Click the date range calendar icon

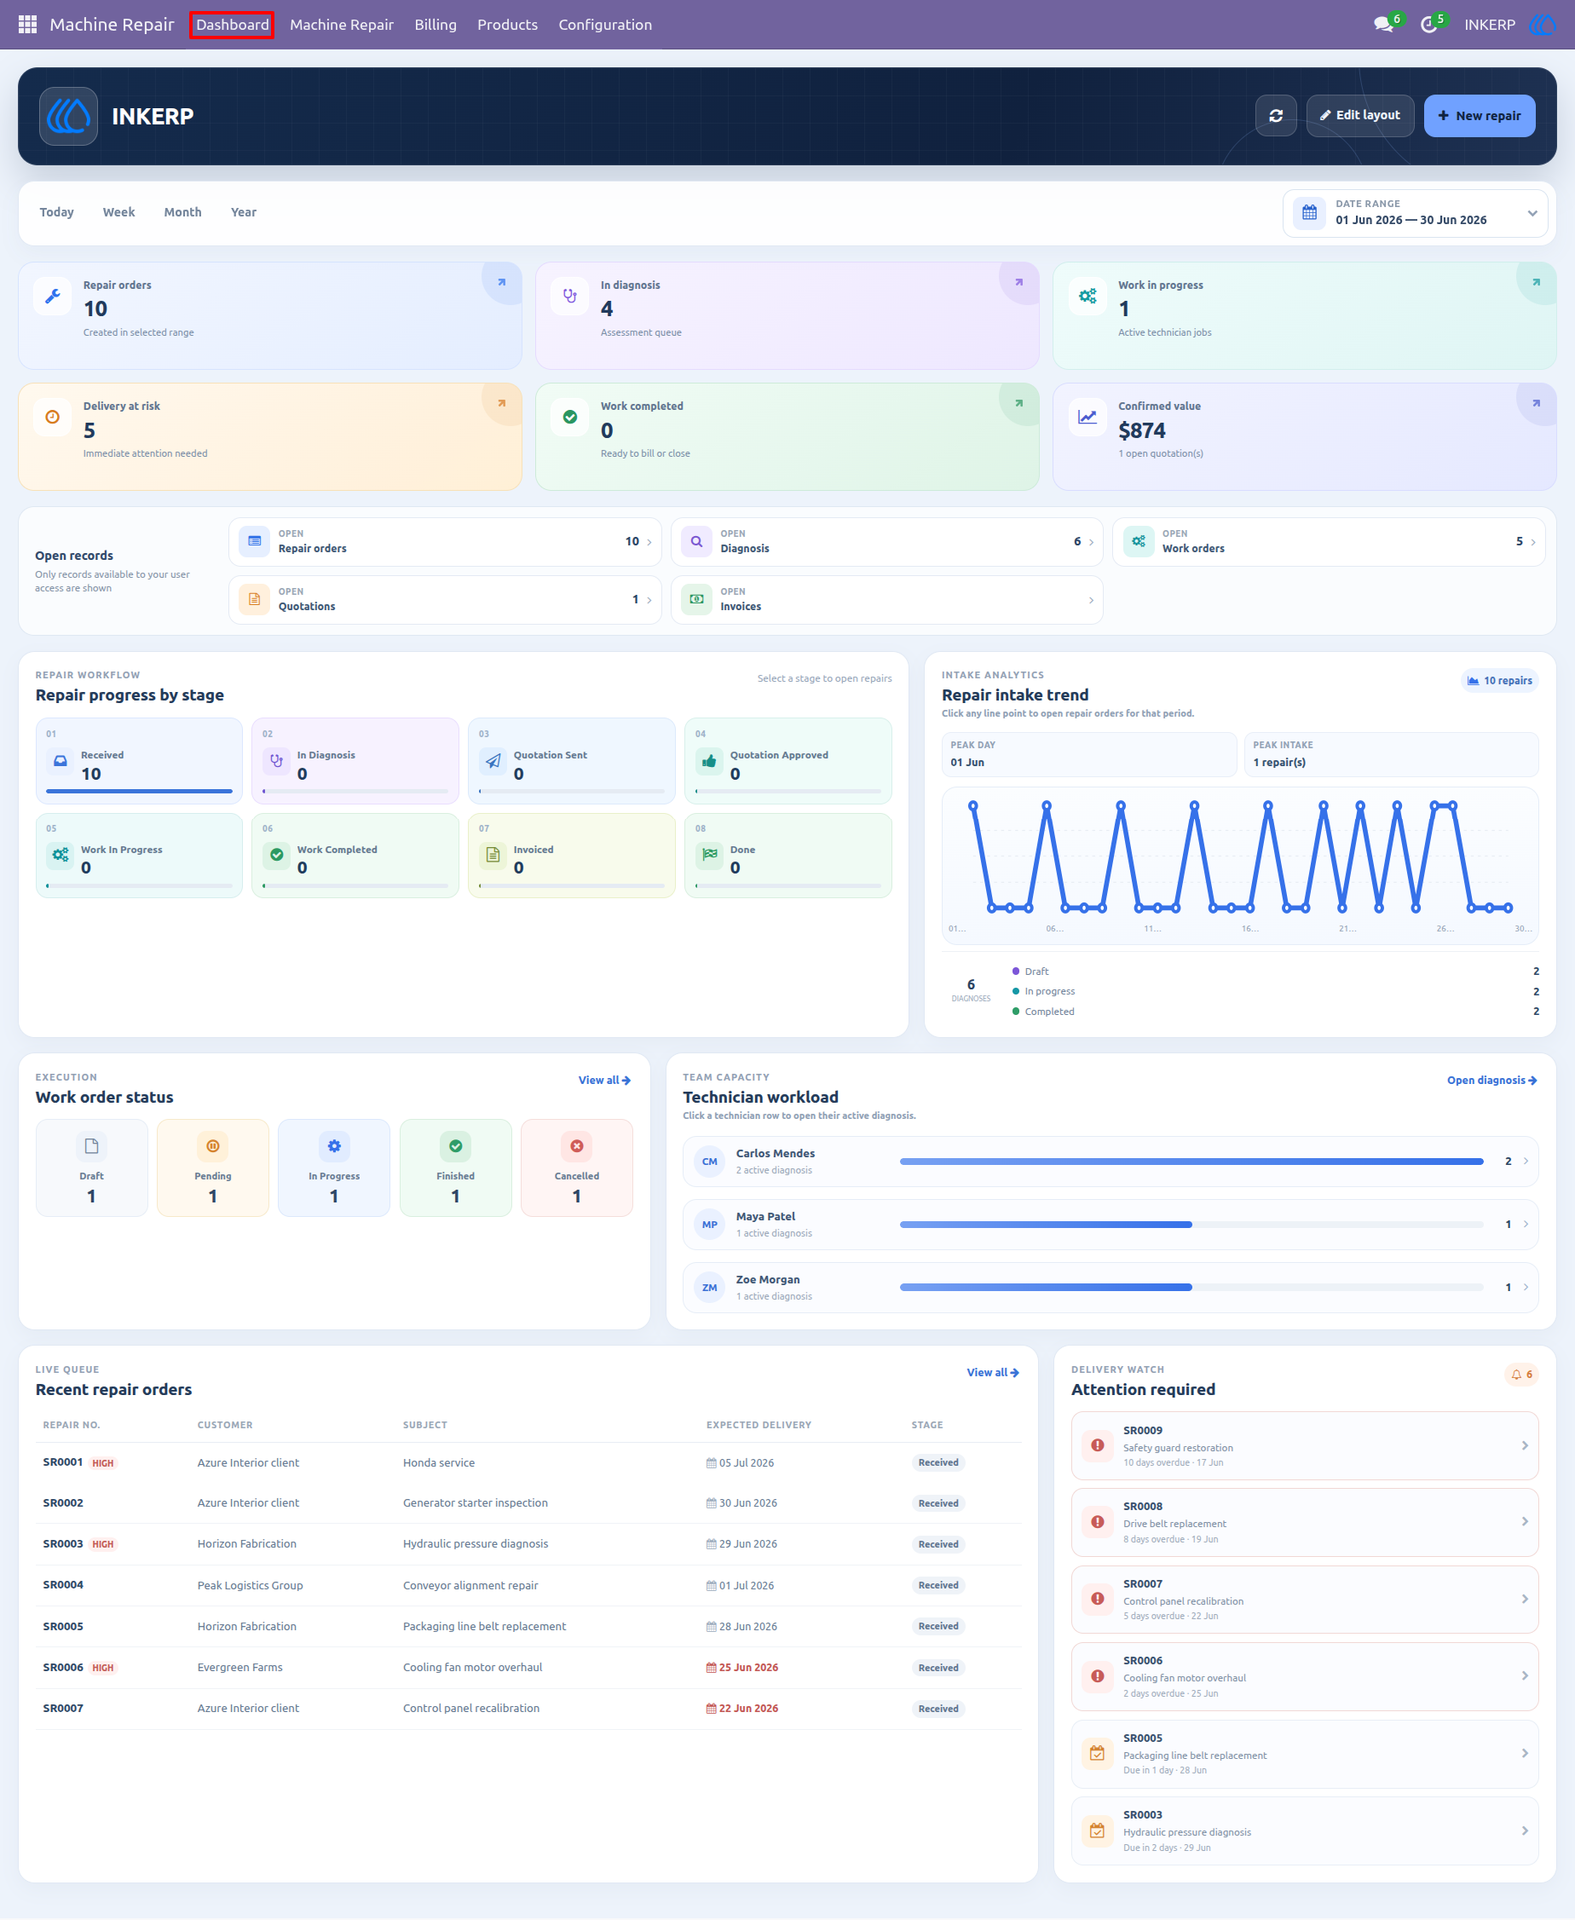pos(1309,213)
